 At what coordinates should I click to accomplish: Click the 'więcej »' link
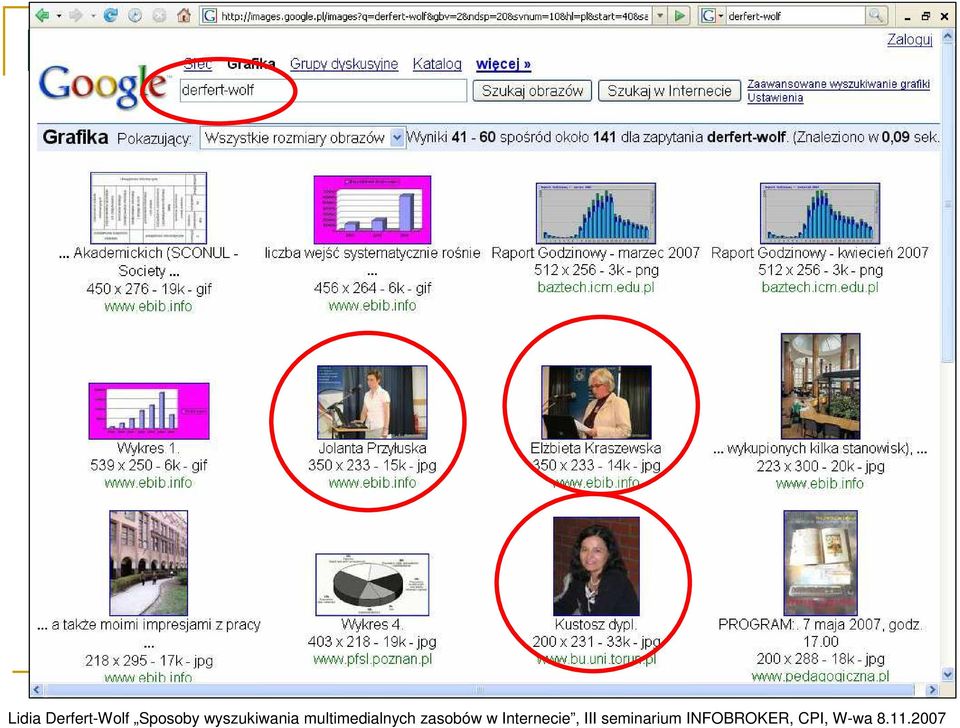[503, 64]
